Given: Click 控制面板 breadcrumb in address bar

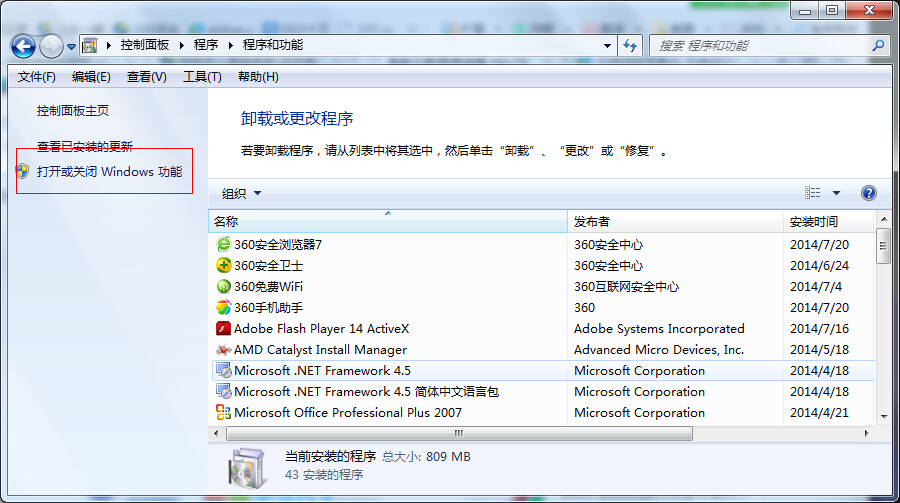Looking at the screenshot, I should (145, 45).
